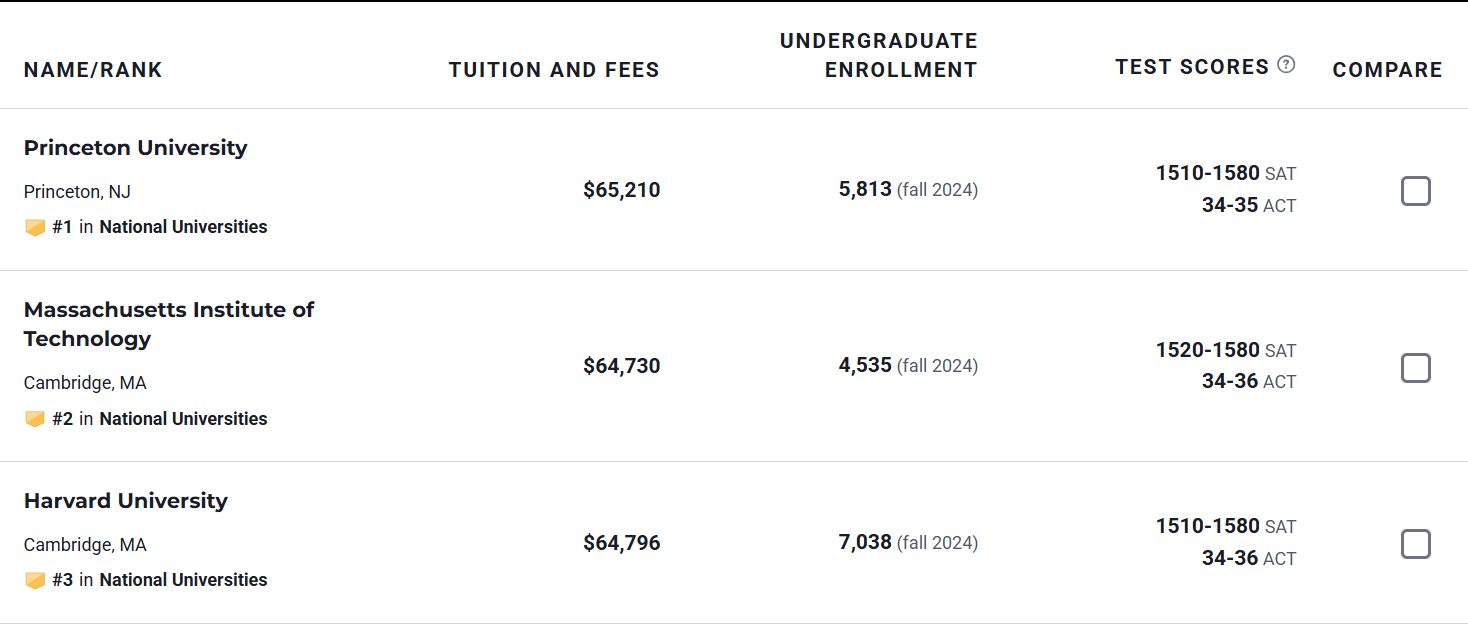Sort by the Tuition and Fees header
The width and height of the screenshot is (1468, 624).
(x=553, y=70)
